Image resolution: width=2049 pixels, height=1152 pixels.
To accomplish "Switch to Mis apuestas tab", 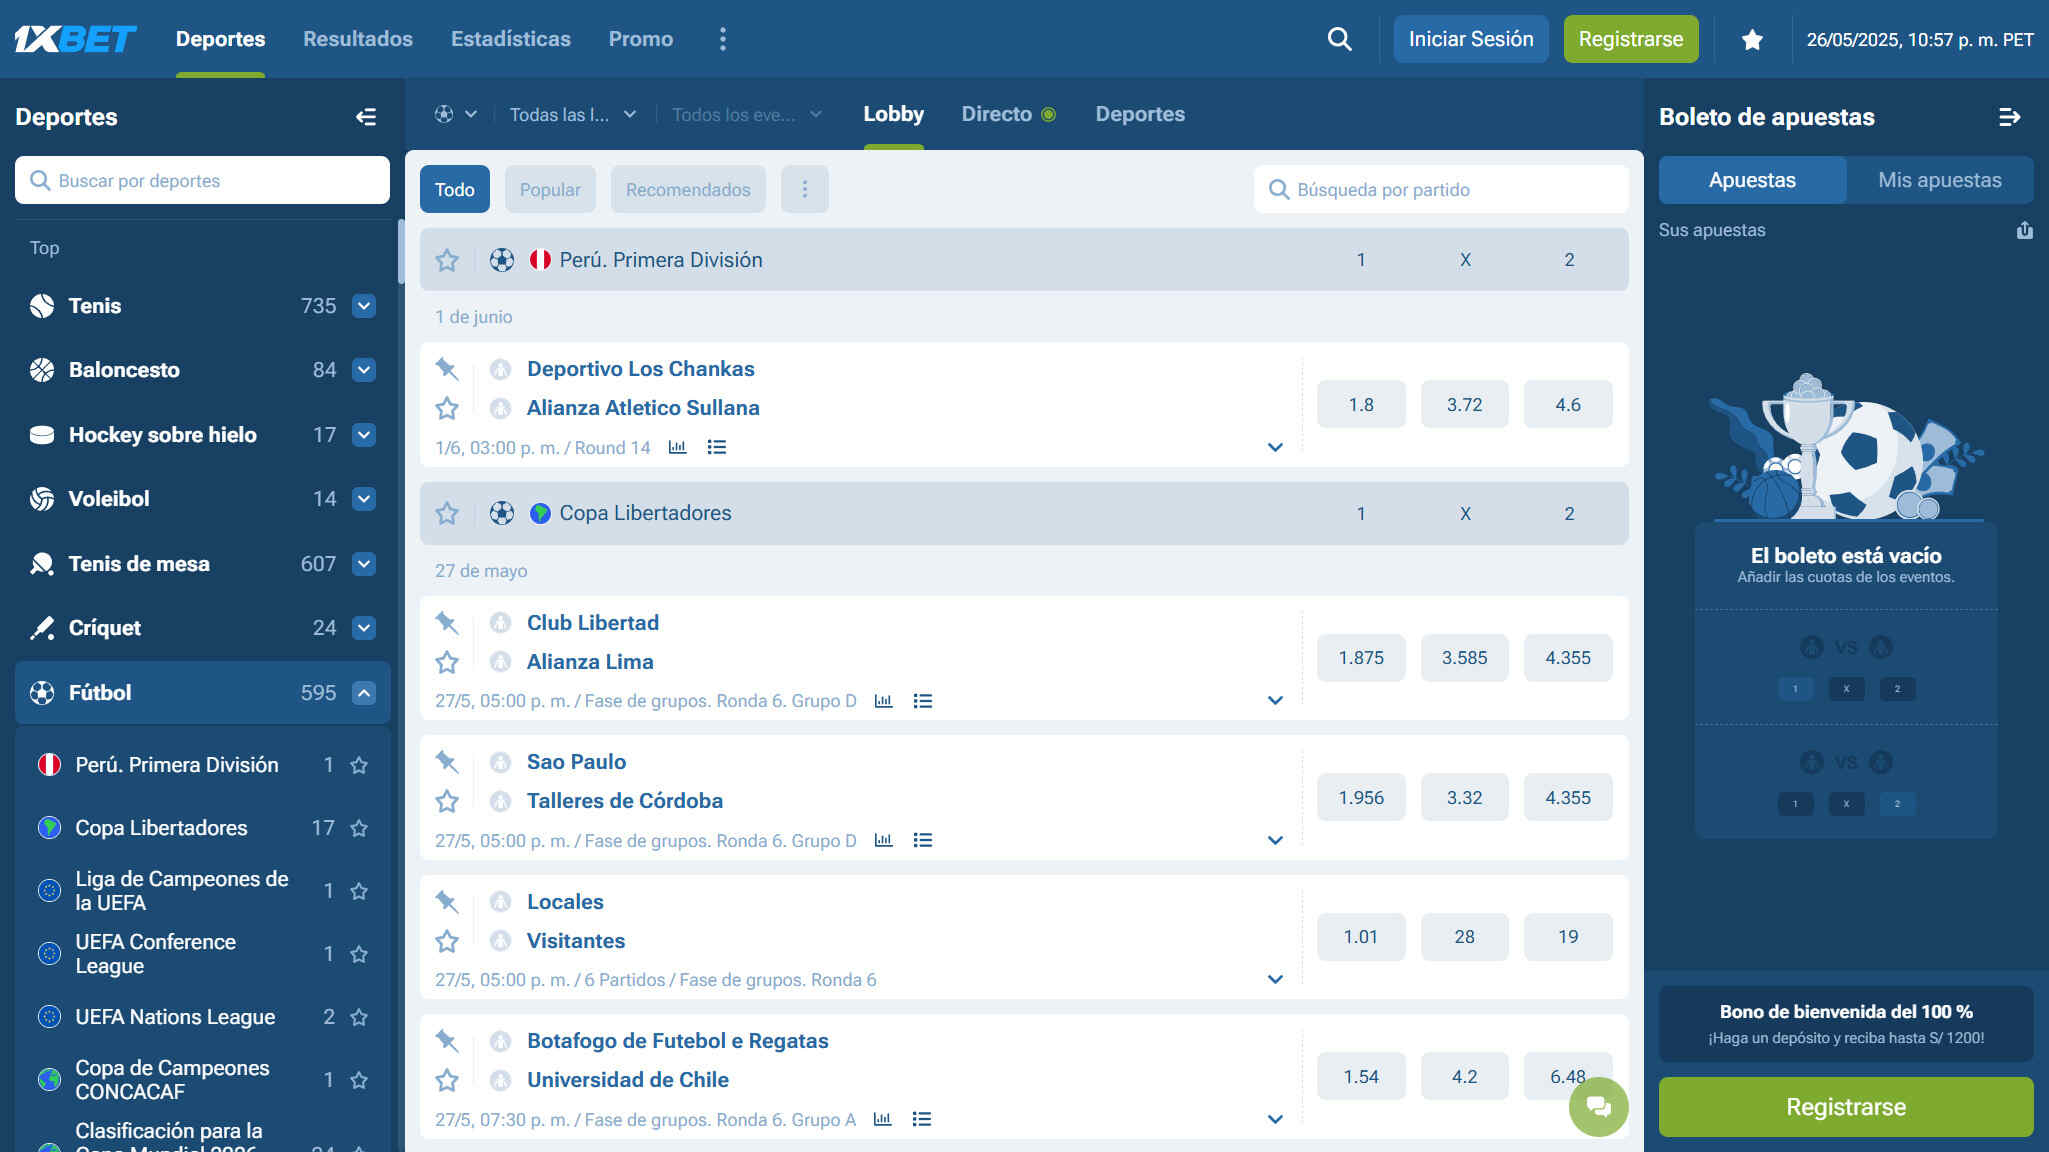I will 1939,180.
